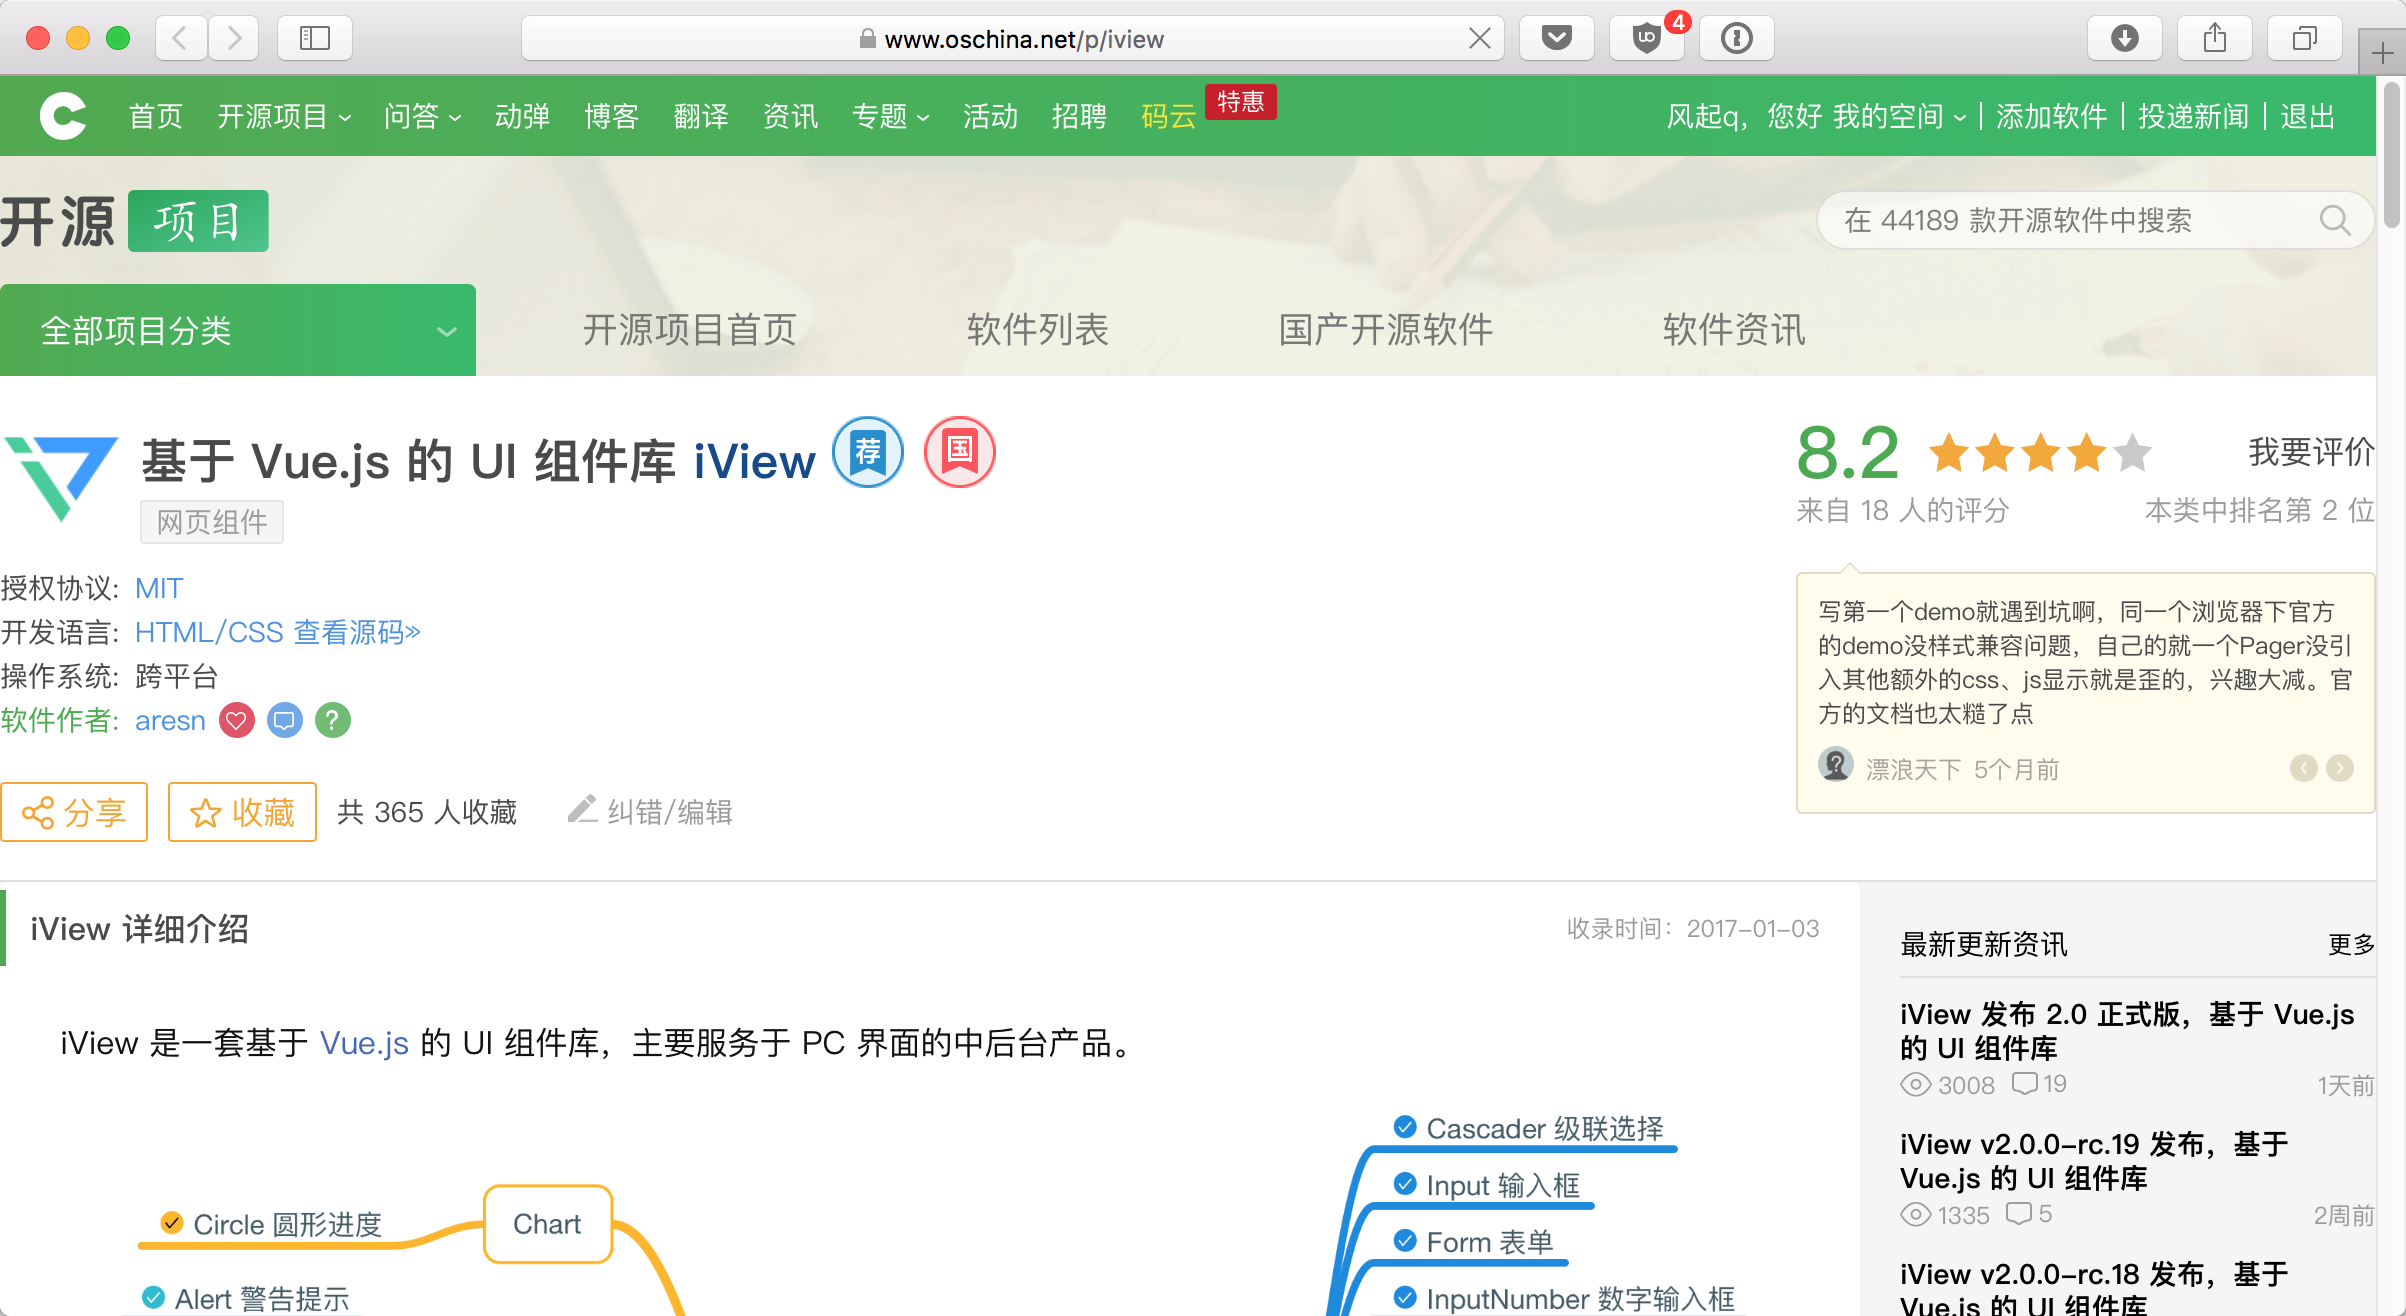Stop loading with the address bar X
The width and height of the screenshot is (2406, 1316).
(1480, 39)
